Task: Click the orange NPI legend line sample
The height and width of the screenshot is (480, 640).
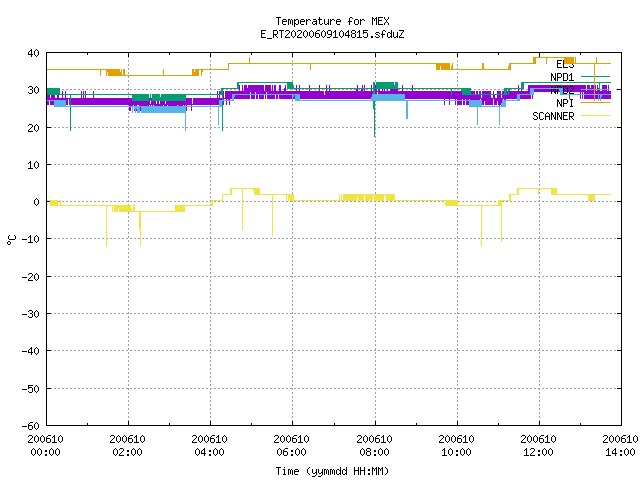Action: coord(595,102)
